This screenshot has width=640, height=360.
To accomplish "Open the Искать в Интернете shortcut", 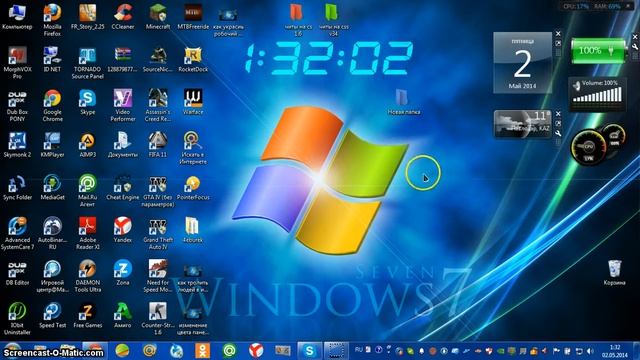I will point(193,148).
